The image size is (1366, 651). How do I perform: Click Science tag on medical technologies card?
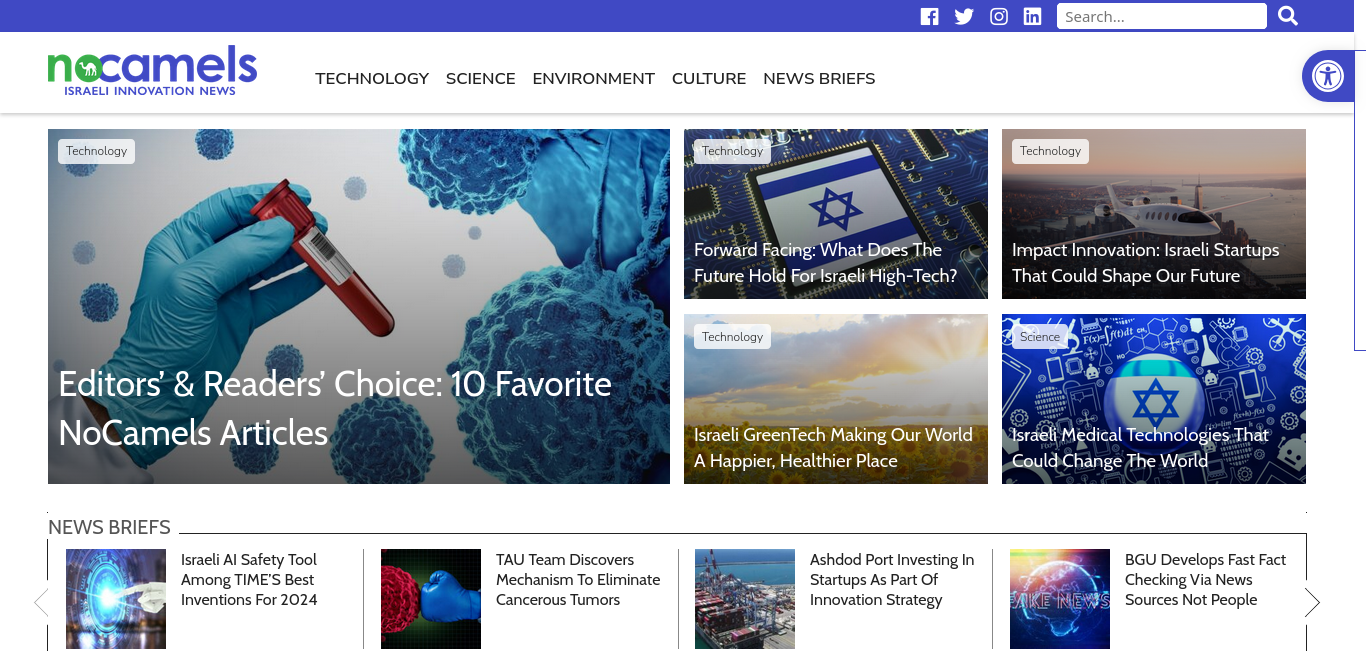tap(1040, 337)
